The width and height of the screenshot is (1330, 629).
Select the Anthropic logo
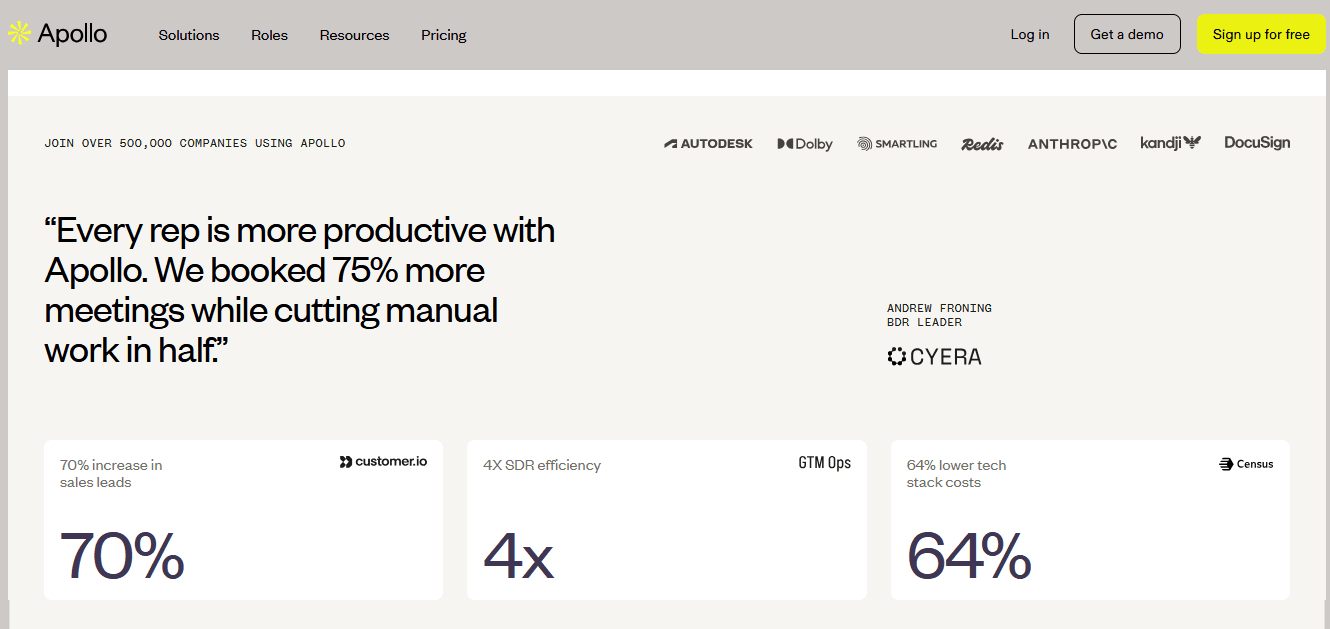pos(1072,143)
